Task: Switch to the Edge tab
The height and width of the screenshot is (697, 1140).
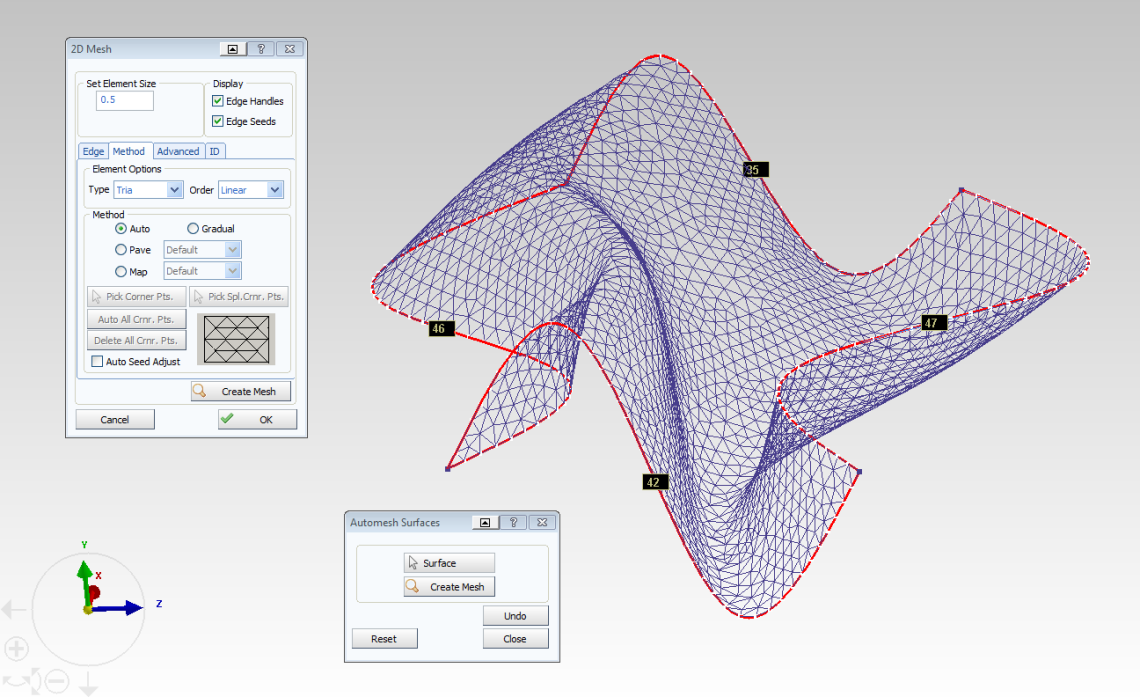Action: coord(93,151)
